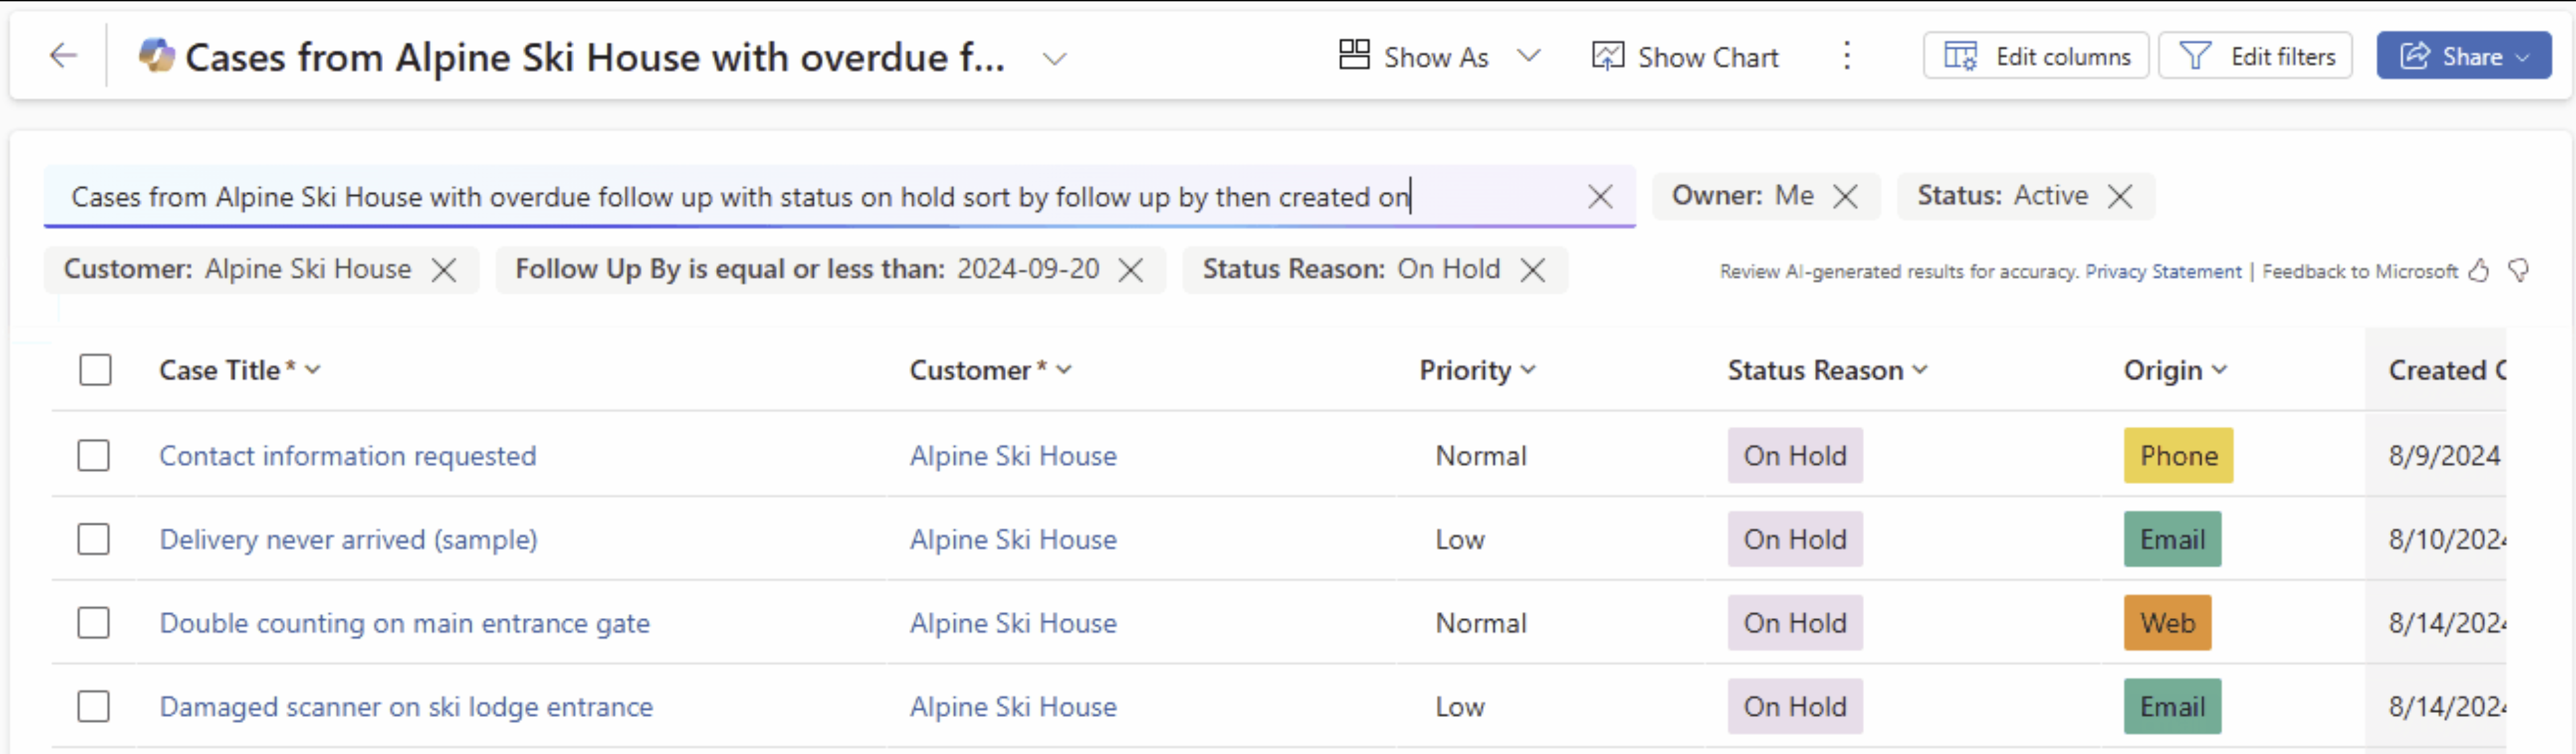Check the Damaged scanner on ski lodge row
Image resolution: width=2576 pixels, height=754 pixels.
(94, 707)
